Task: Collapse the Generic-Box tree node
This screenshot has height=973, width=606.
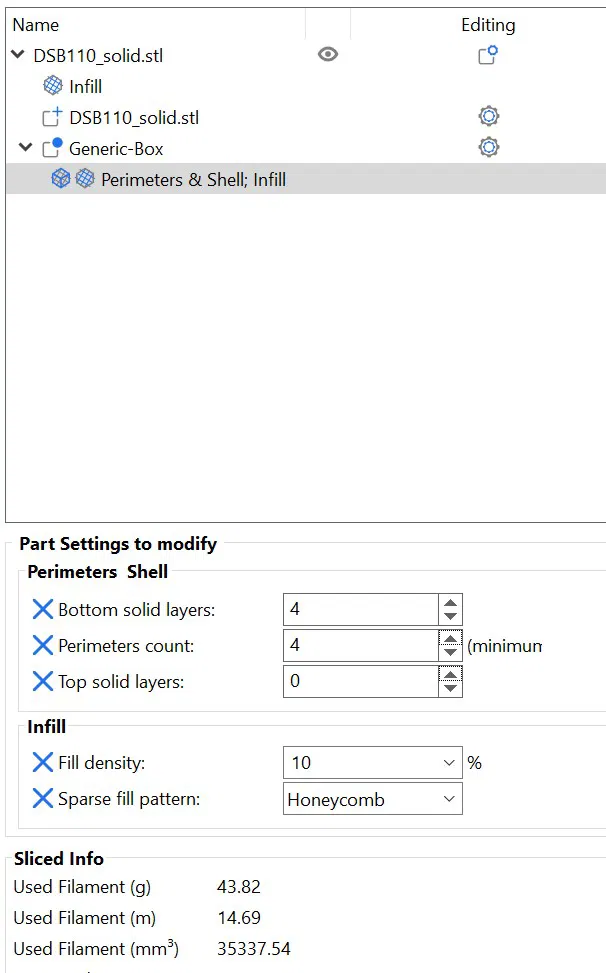Action: [x=26, y=148]
